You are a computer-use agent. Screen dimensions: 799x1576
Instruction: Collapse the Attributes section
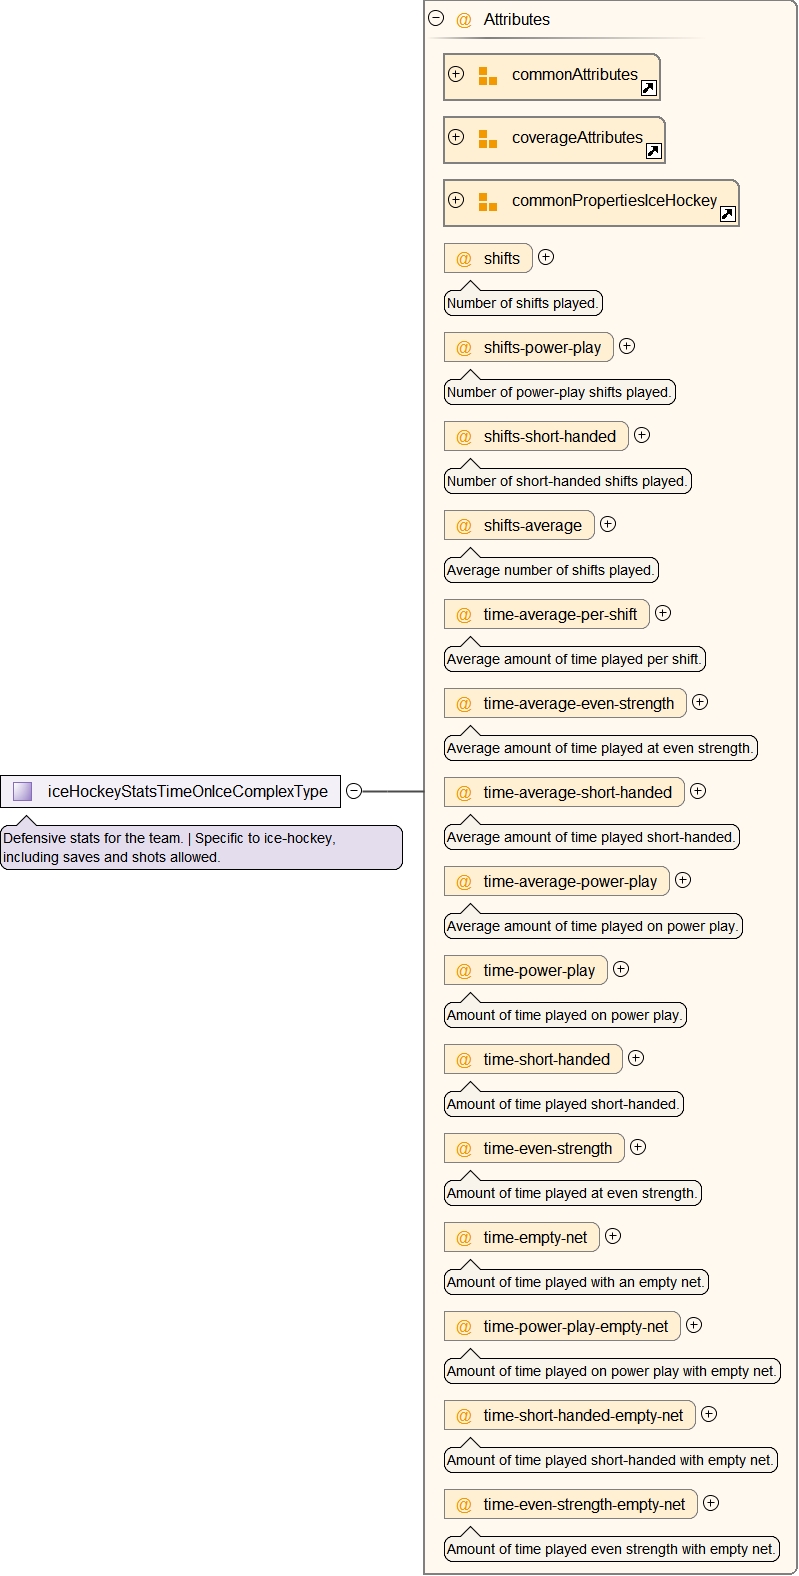pos(436,18)
